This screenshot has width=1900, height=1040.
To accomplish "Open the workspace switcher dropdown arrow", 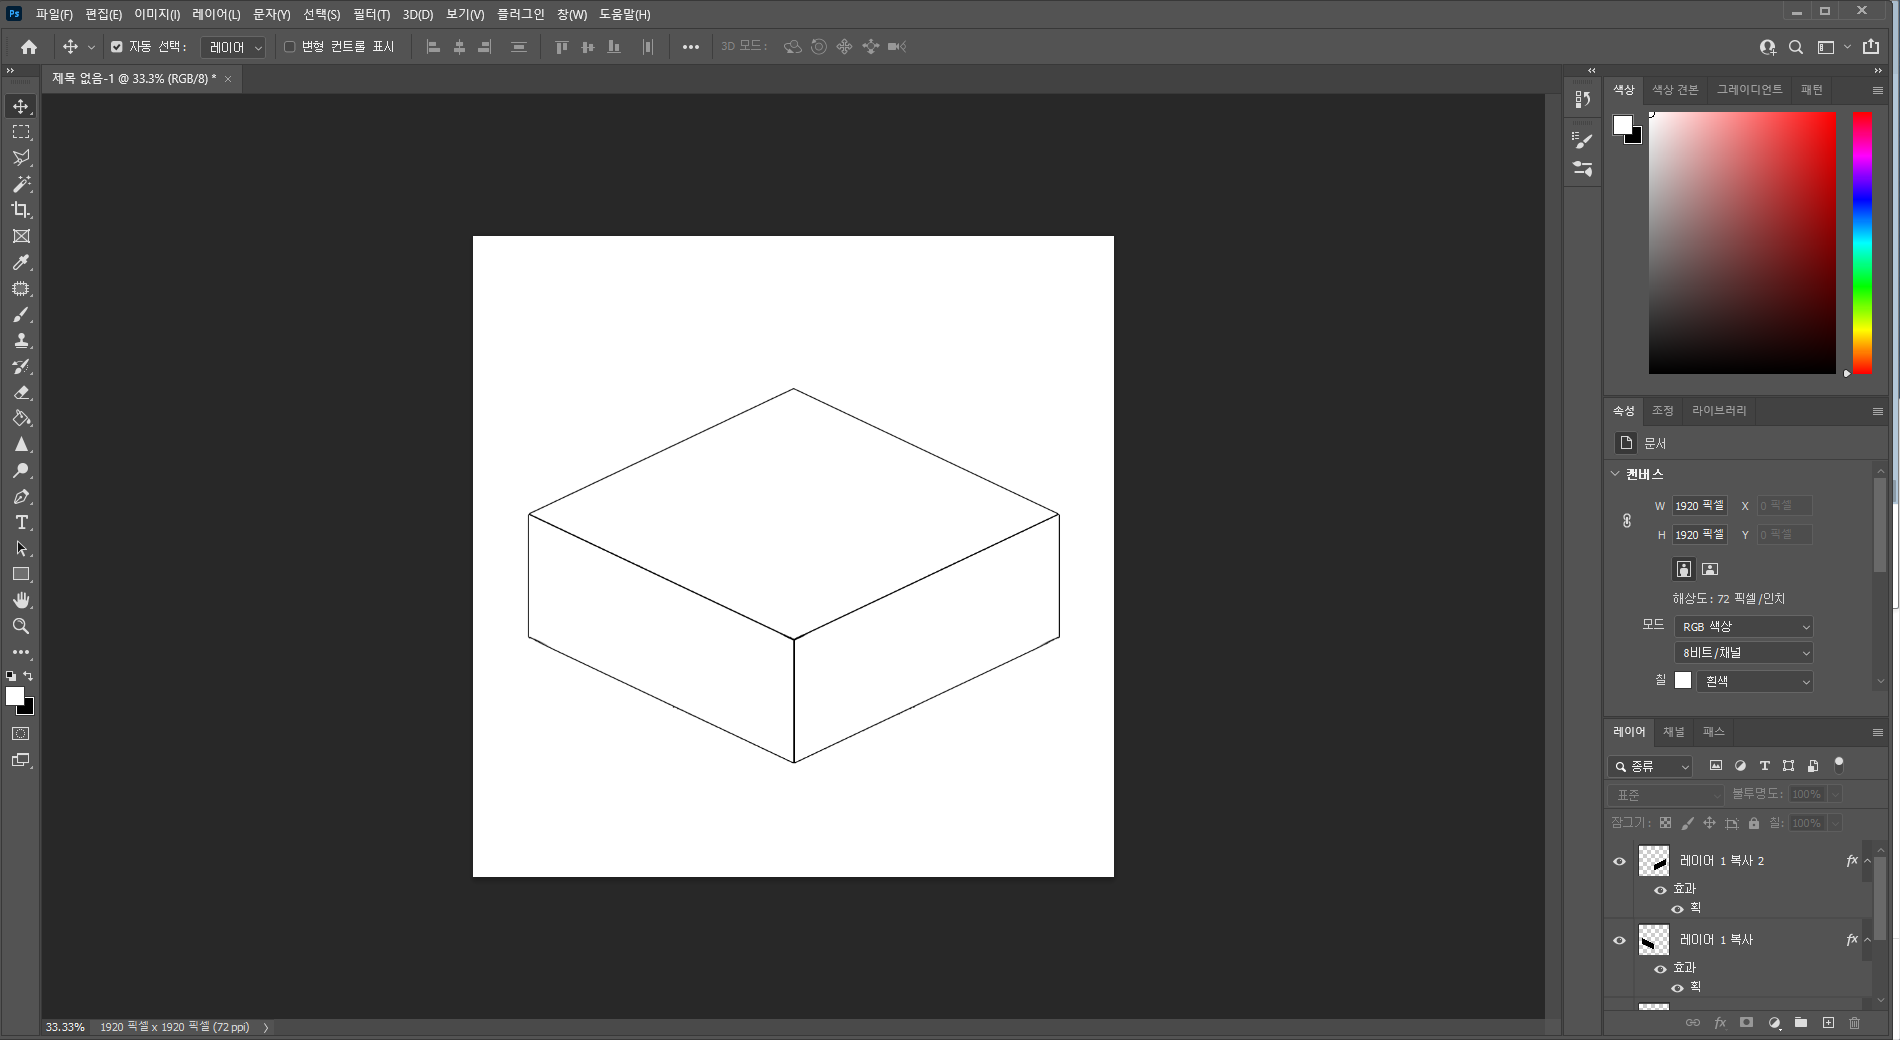I will pyautogui.click(x=1847, y=47).
